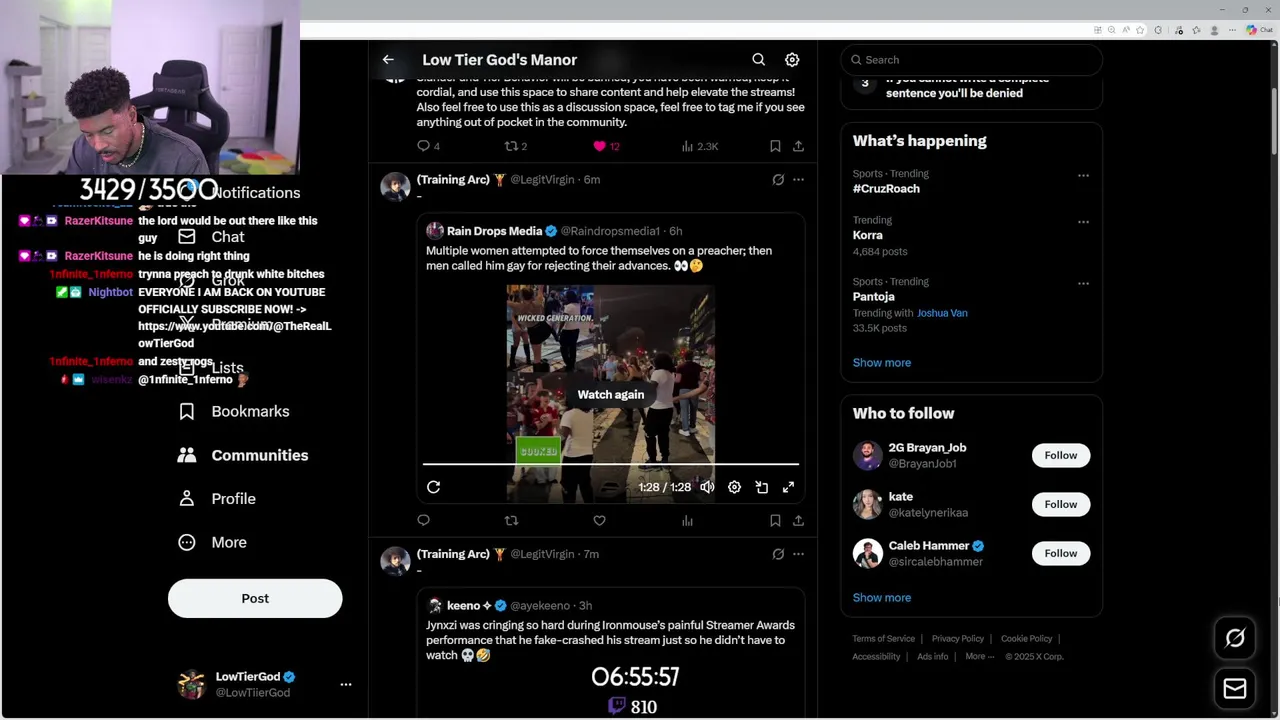This screenshot has height=720, width=1280.
Task: Search within the Low Tier God's Manor community
Action: point(759,60)
